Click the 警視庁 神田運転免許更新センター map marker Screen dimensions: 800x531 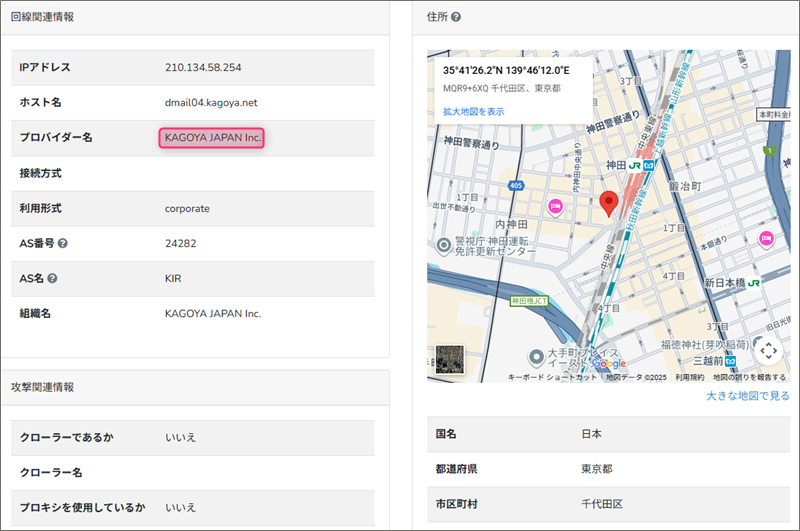[445, 244]
